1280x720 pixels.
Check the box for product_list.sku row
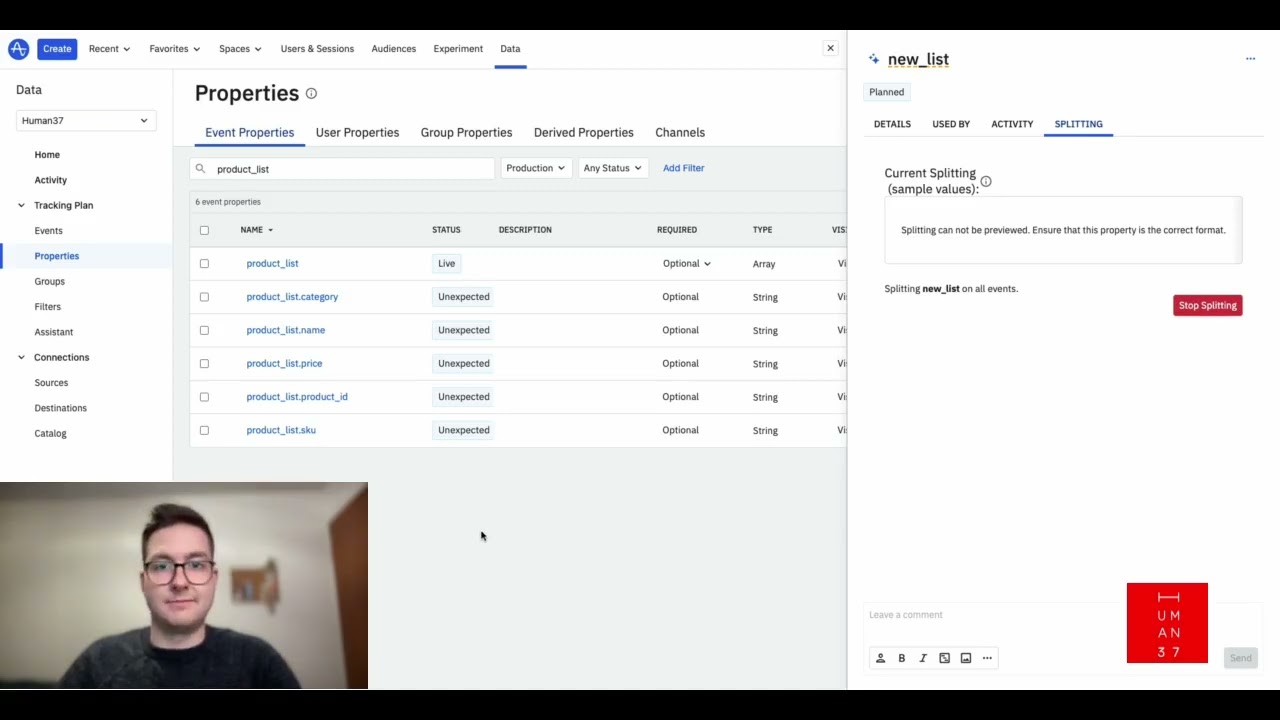click(204, 430)
